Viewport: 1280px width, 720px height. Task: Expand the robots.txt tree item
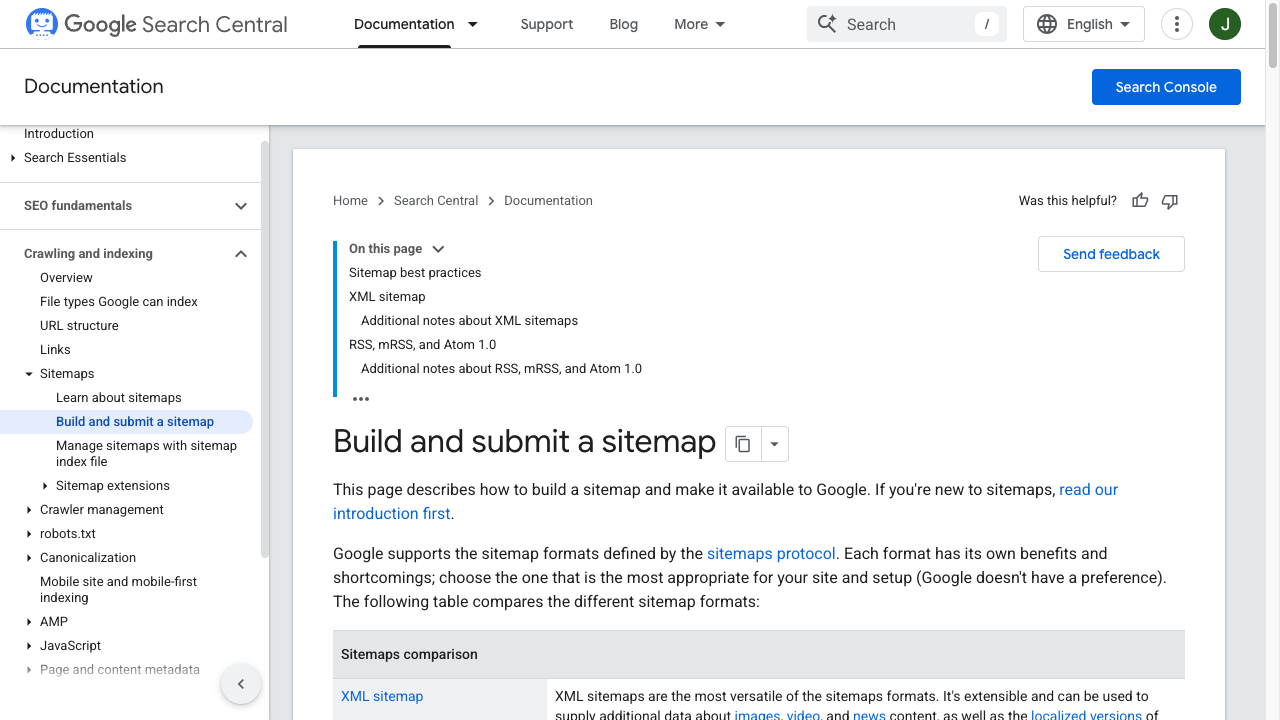coord(29,534)
